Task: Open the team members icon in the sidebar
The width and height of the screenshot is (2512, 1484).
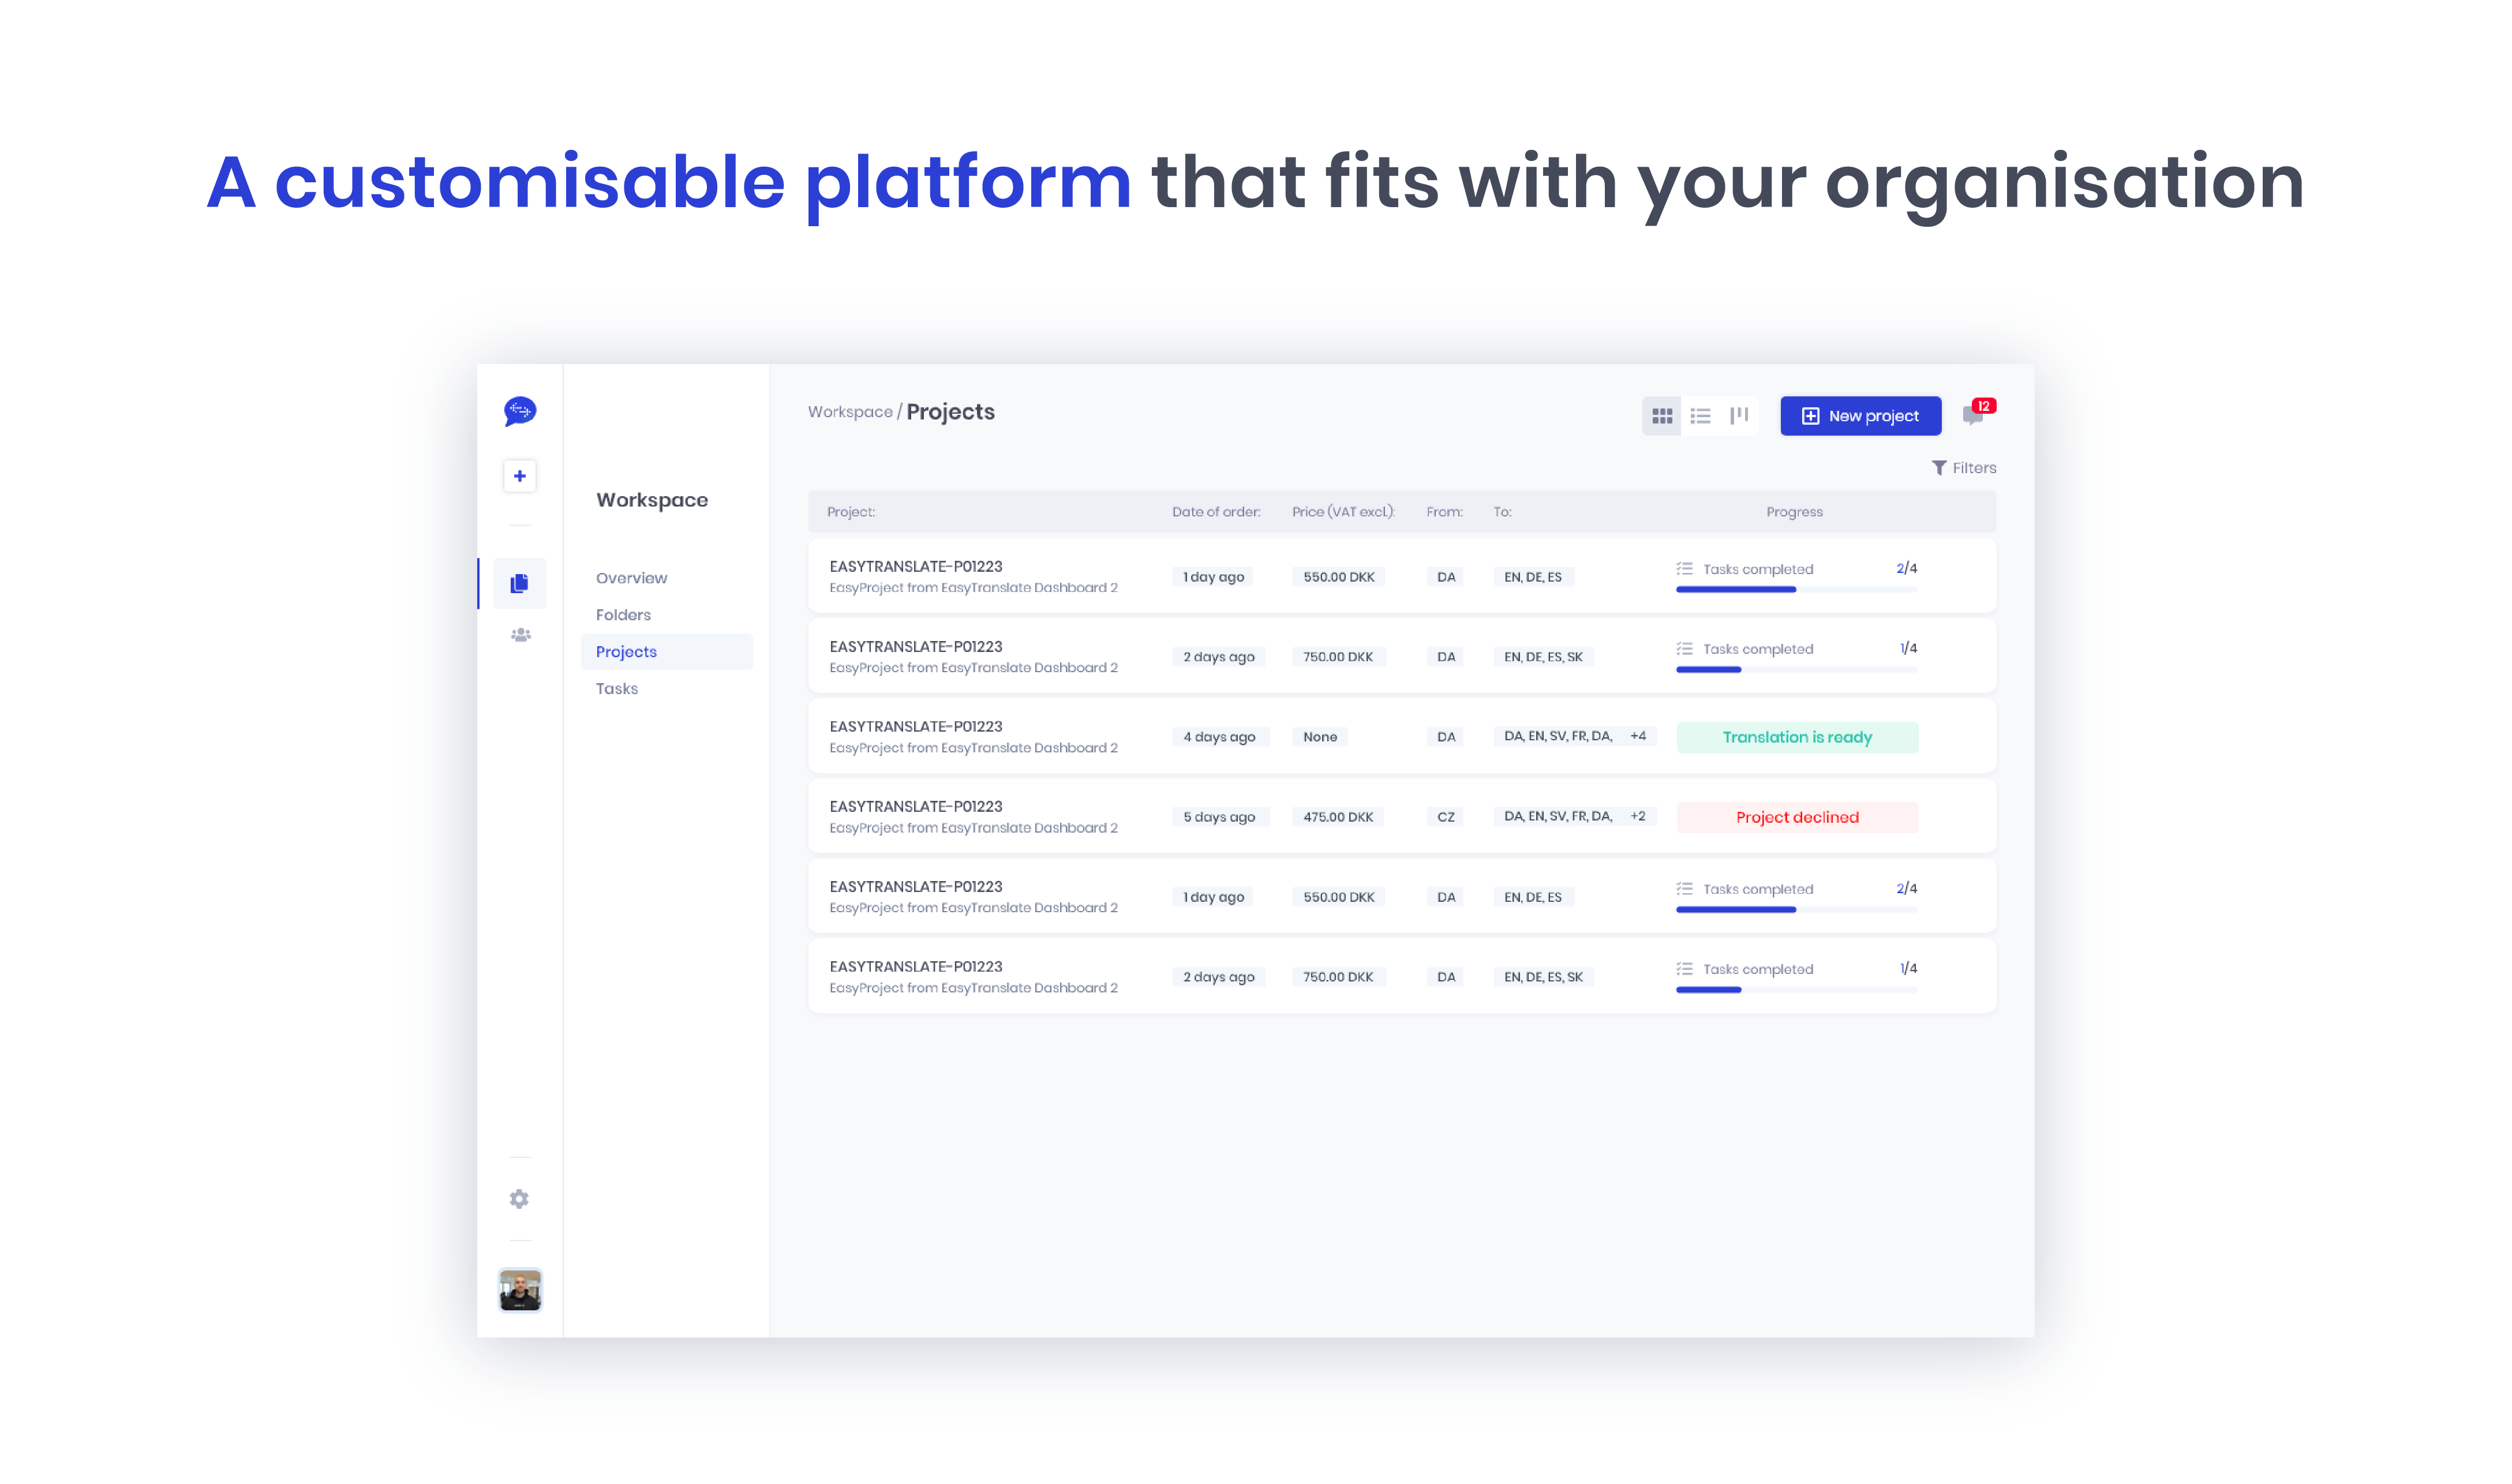Action: click(x=520, y=635)
